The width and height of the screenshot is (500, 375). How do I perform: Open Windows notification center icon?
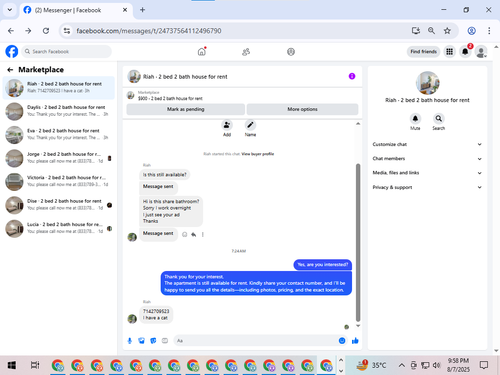(484, 365)
